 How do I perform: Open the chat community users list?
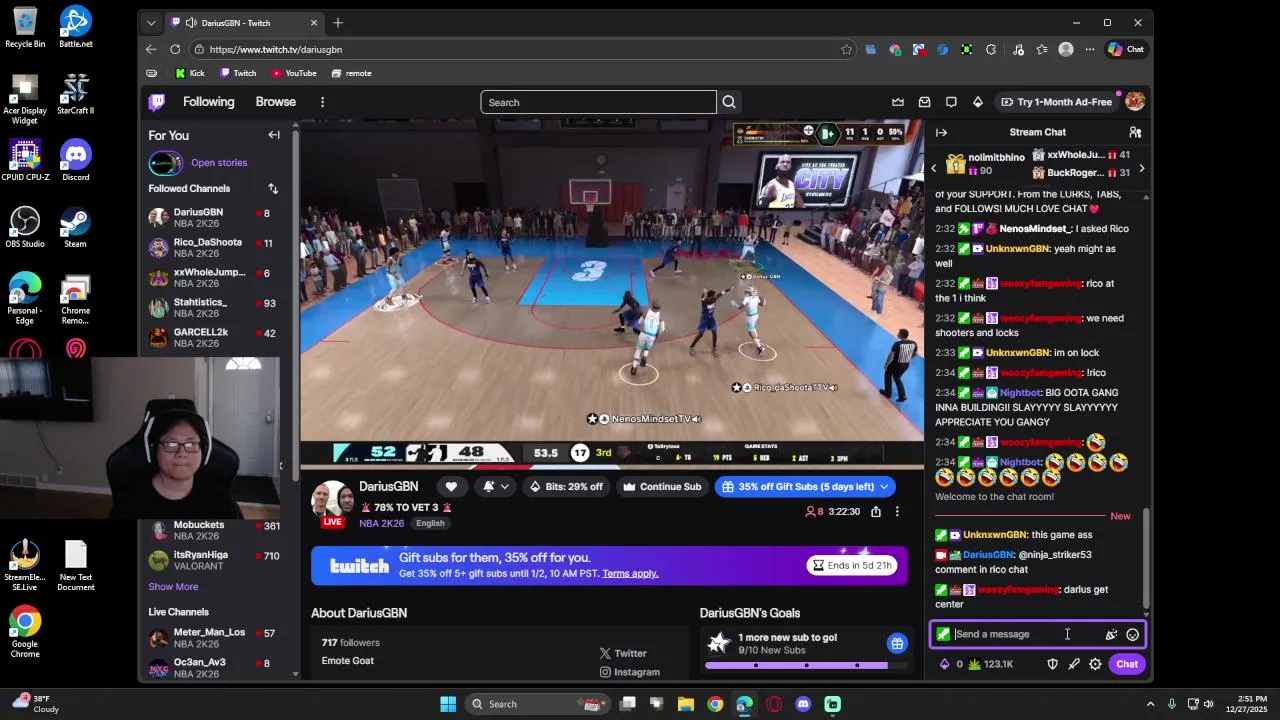click(x=1135, y=132)
